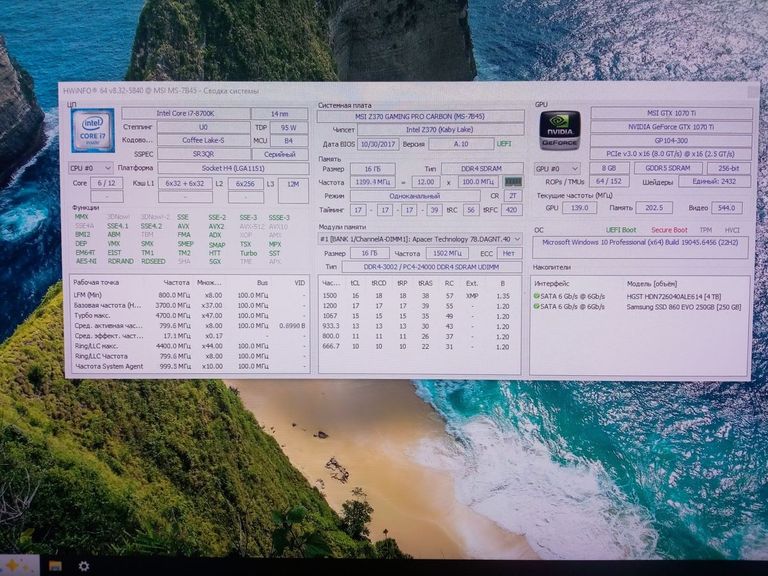Open the CPU #0 selector dropdown
This screenshot has width=768, height=576.
[x=91, y=168]
